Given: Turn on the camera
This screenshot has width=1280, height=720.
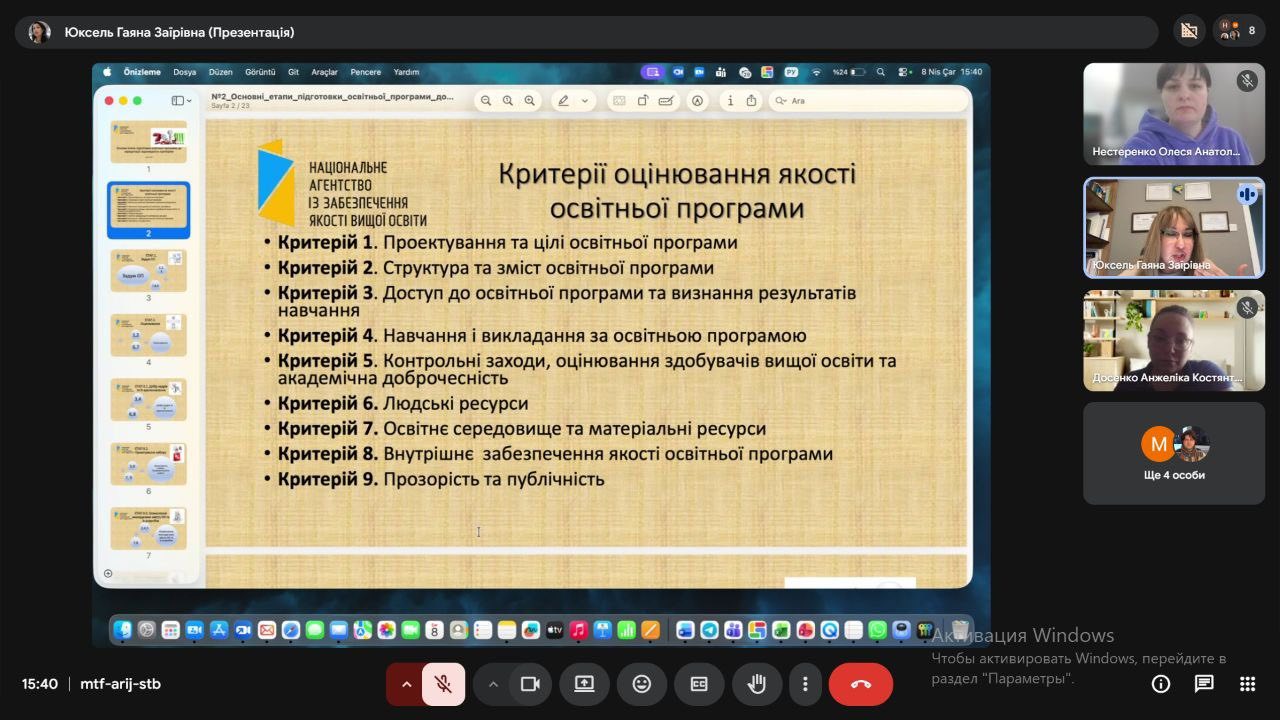Looking at the screenshot, I should tap(530, 684).
